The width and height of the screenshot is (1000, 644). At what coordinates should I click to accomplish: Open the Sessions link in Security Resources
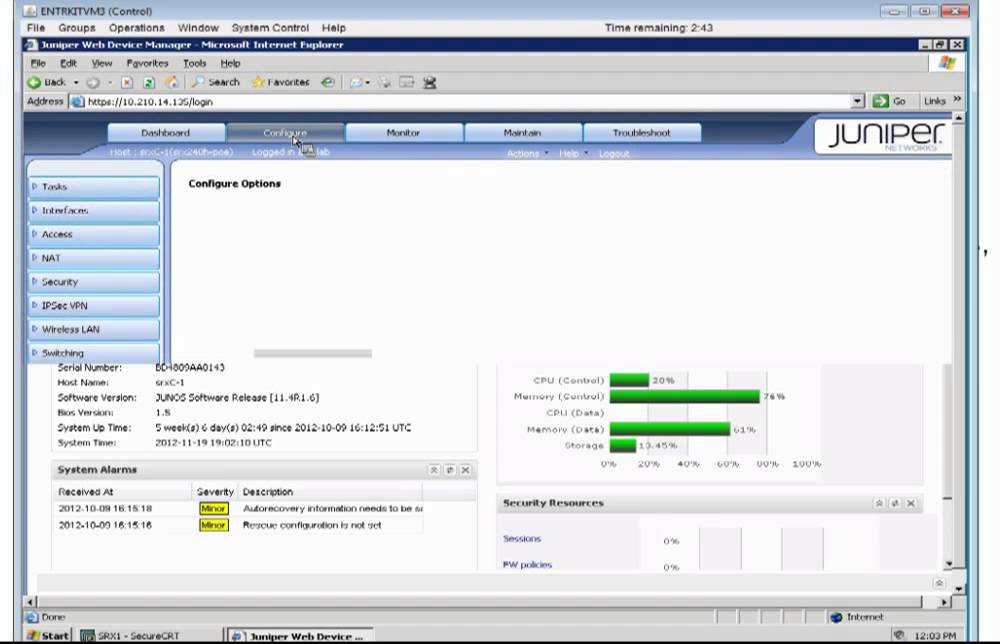[x=522, y=539]
